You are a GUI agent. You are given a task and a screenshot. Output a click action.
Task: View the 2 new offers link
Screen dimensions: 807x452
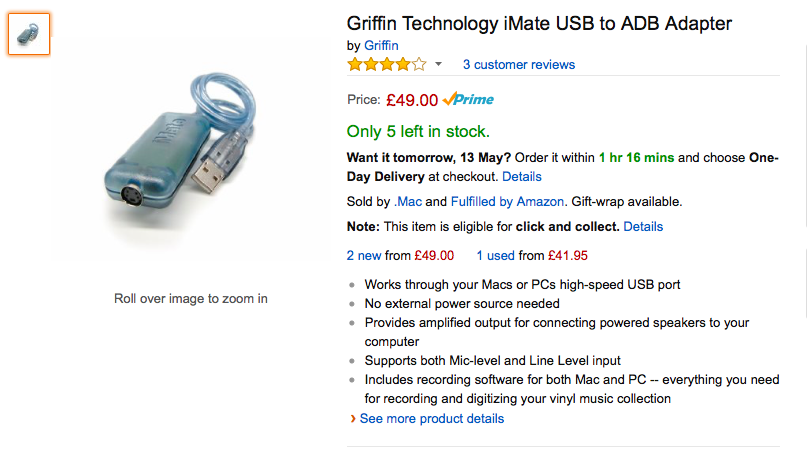tap(364, 256)
